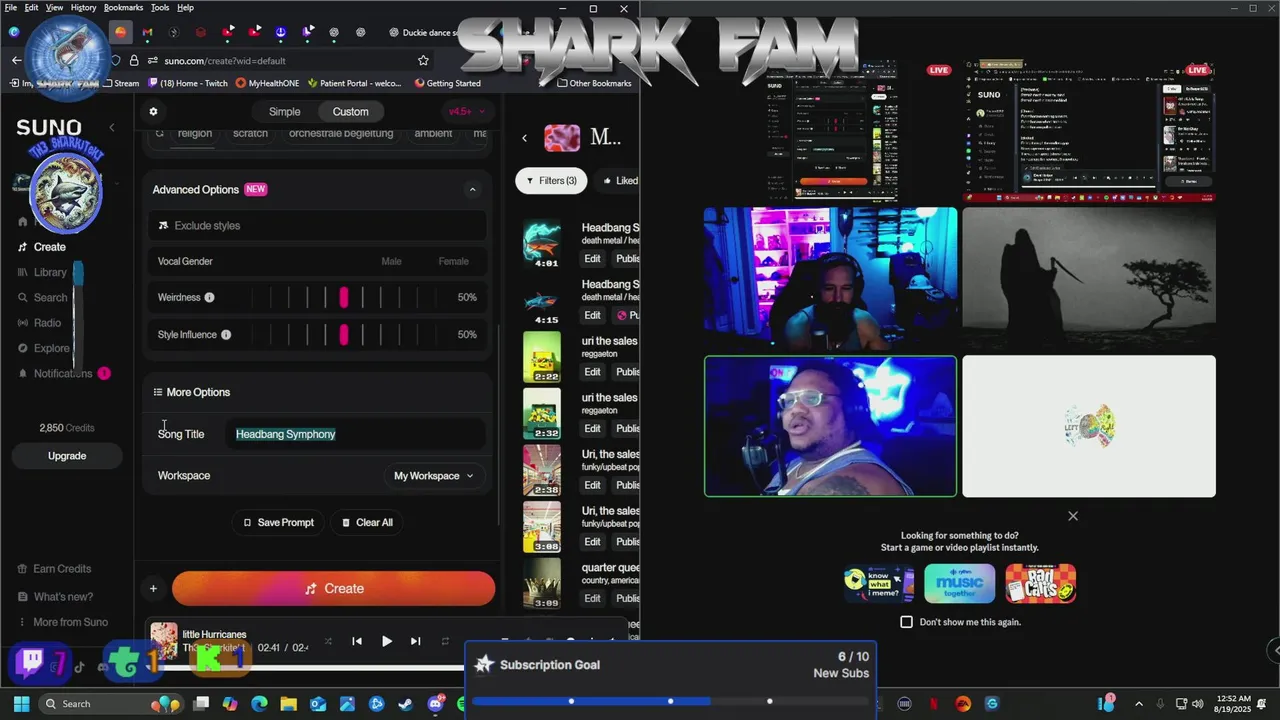This screenshot has width=1280, height=720.
Task: Launch the Music Together activity
Action: (960, 584)
